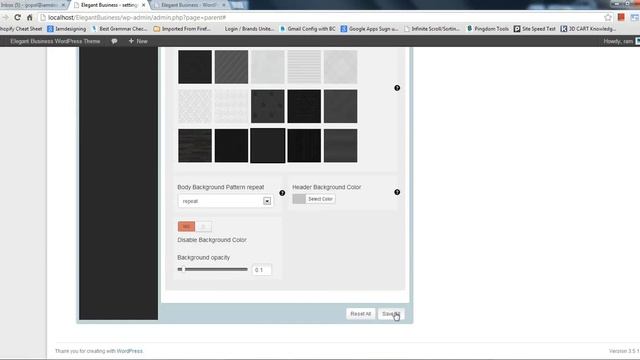Close the Inbox browser tab
640x360 pixels.
coord(63,5)
